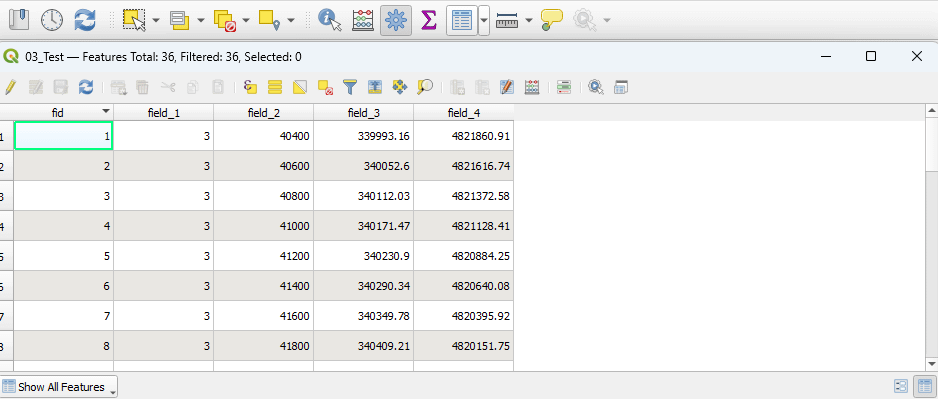Activate Select Features by Value tool
Screen dimensions: 938x399
(x=179, y=20)
